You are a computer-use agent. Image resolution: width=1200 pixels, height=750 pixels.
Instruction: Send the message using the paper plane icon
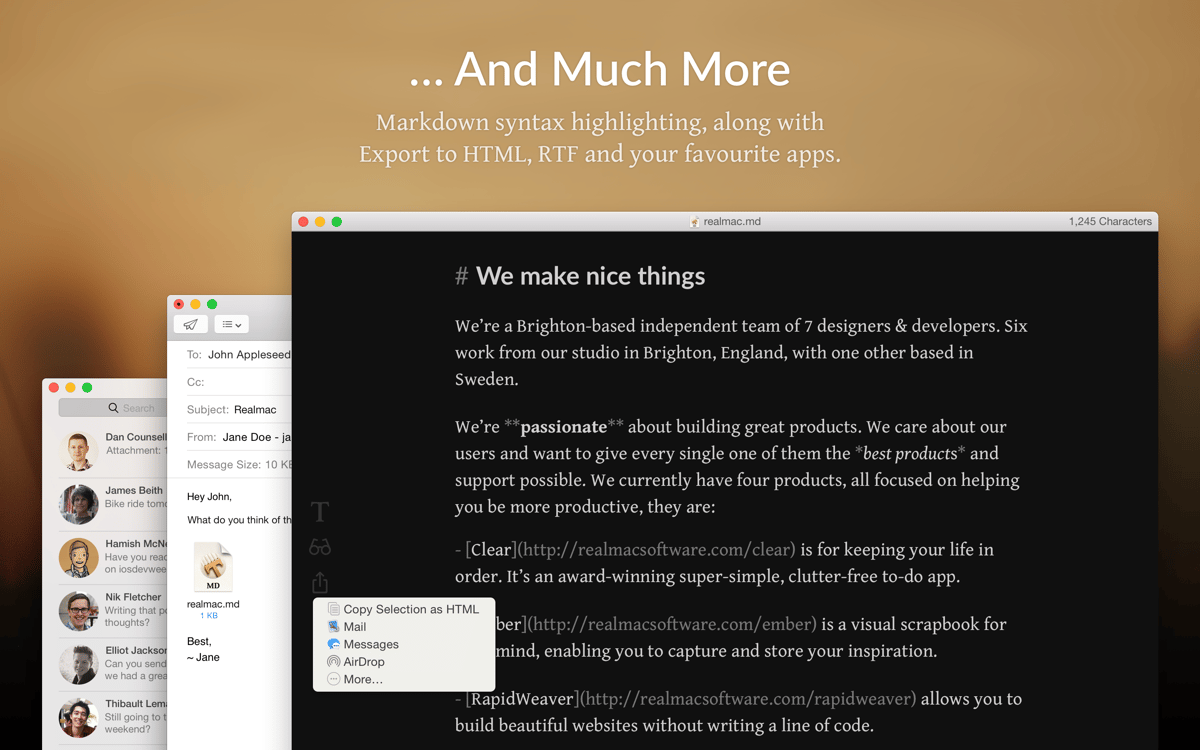[189, 324]
